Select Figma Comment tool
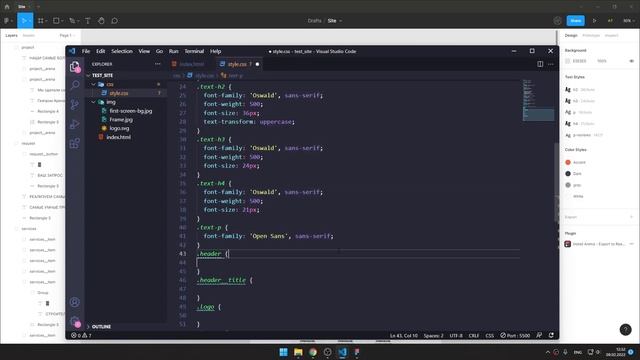 tap(114, 20)
